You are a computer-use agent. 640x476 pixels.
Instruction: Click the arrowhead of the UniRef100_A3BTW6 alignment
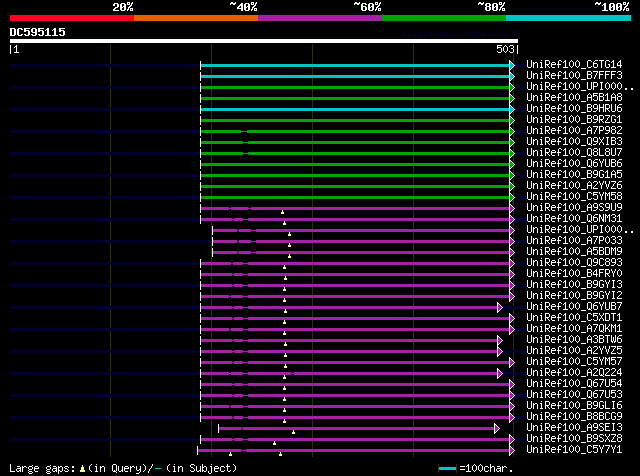click(500, 340)
